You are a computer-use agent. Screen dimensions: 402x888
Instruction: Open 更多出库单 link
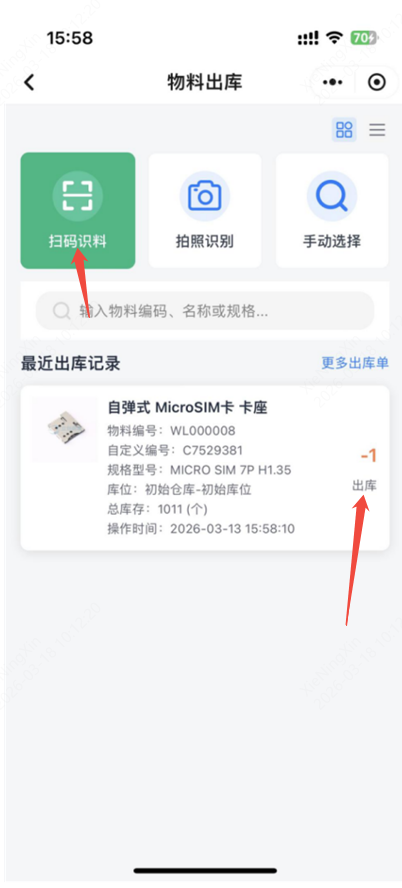[355, 363]
